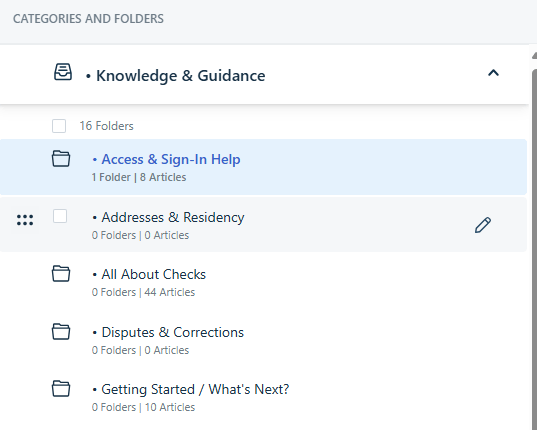The height and width of the screenshot is (430, 537).
Task: Click the Knowledge & Guidance category tray icon
Action: pos(63,72)
